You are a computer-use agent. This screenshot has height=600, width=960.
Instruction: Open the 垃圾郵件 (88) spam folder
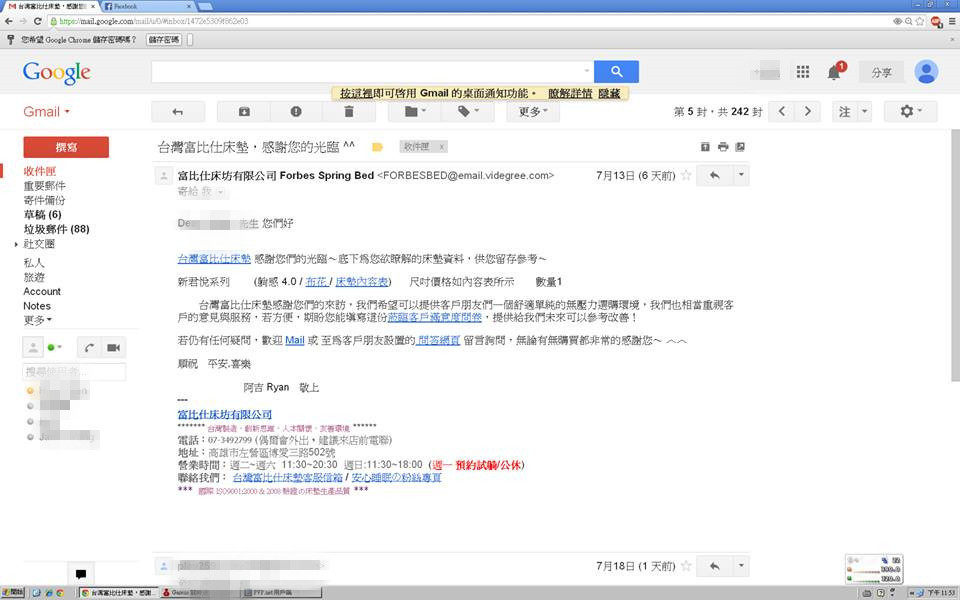click(56, 229)
